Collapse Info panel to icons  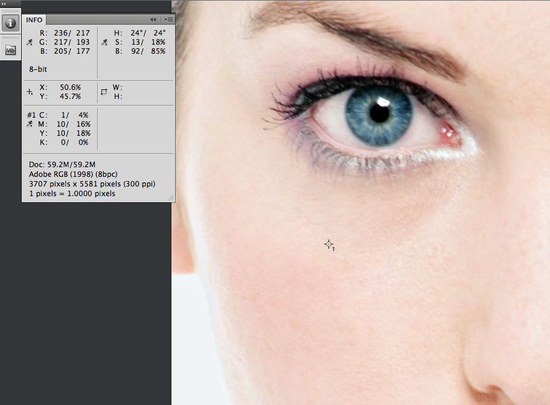153,20
